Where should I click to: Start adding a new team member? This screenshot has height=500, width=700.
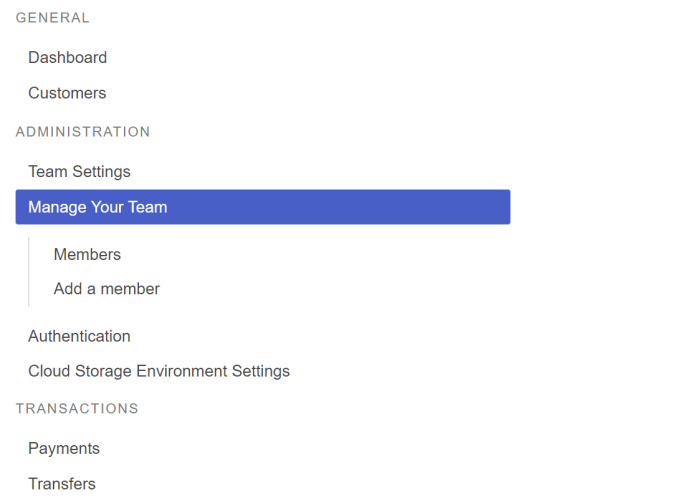[106, 289]
